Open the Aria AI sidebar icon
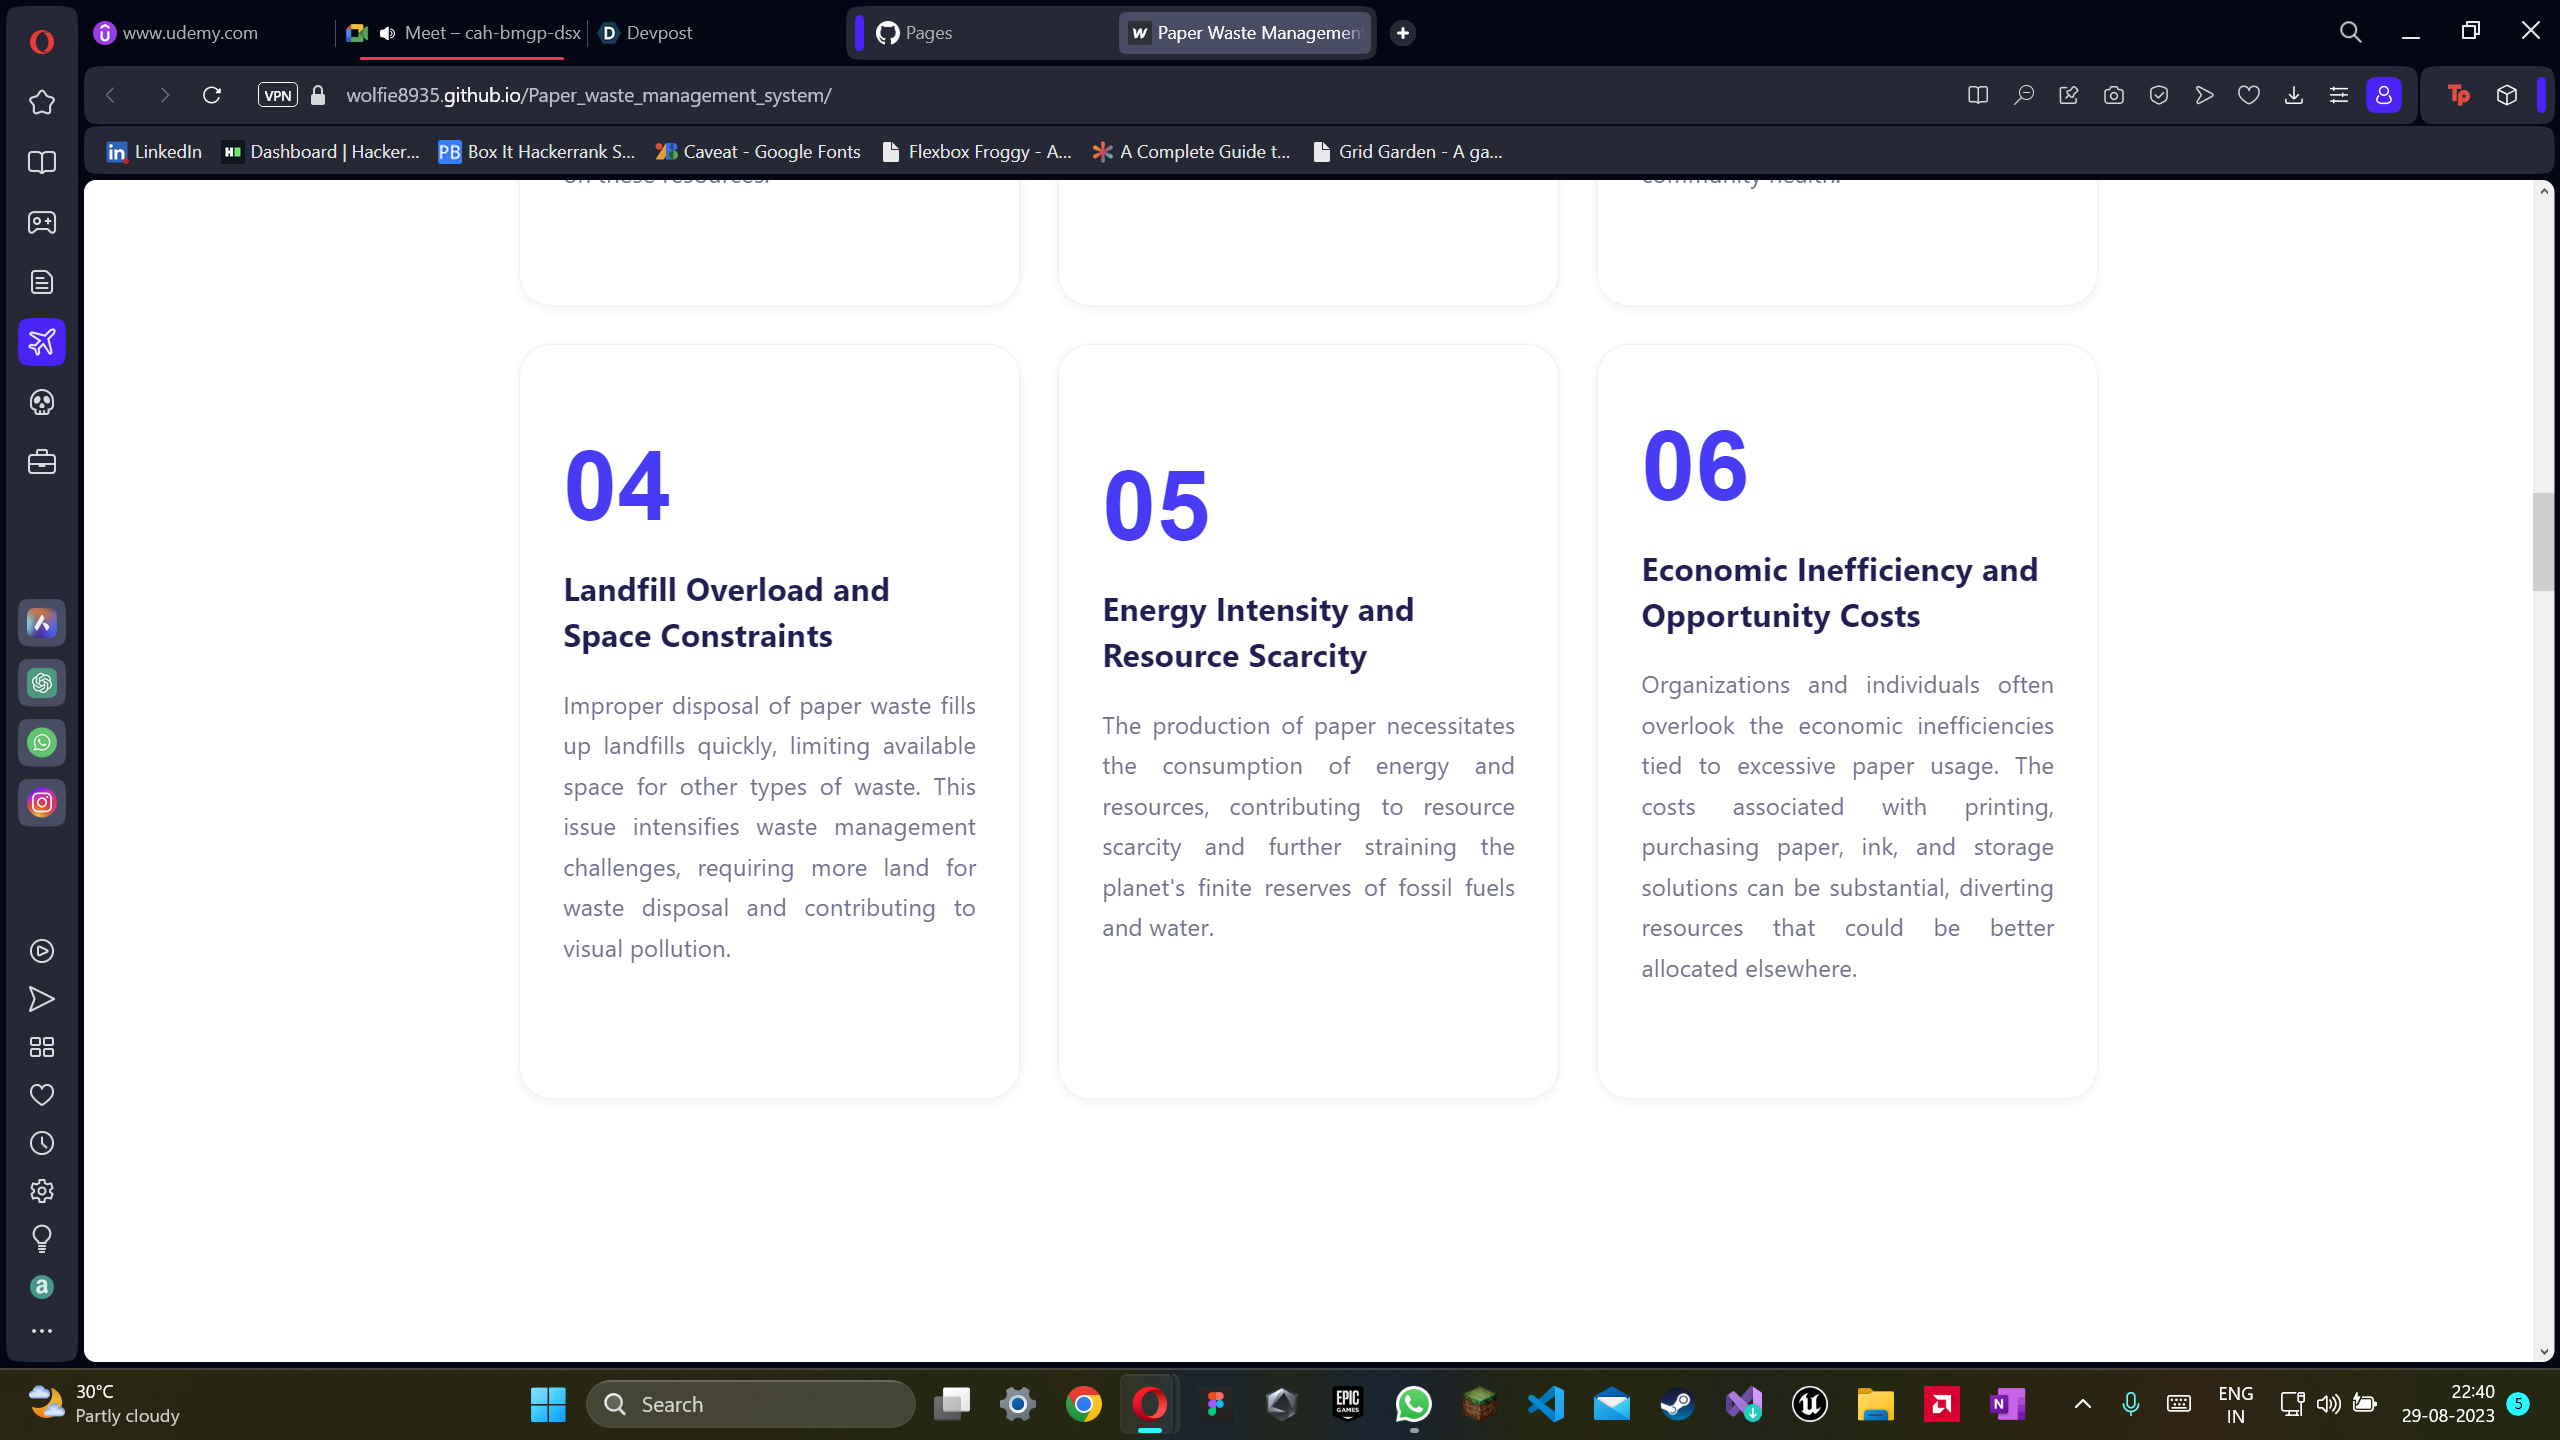This screenshot has height=1440, width=2560. [41, 623]
